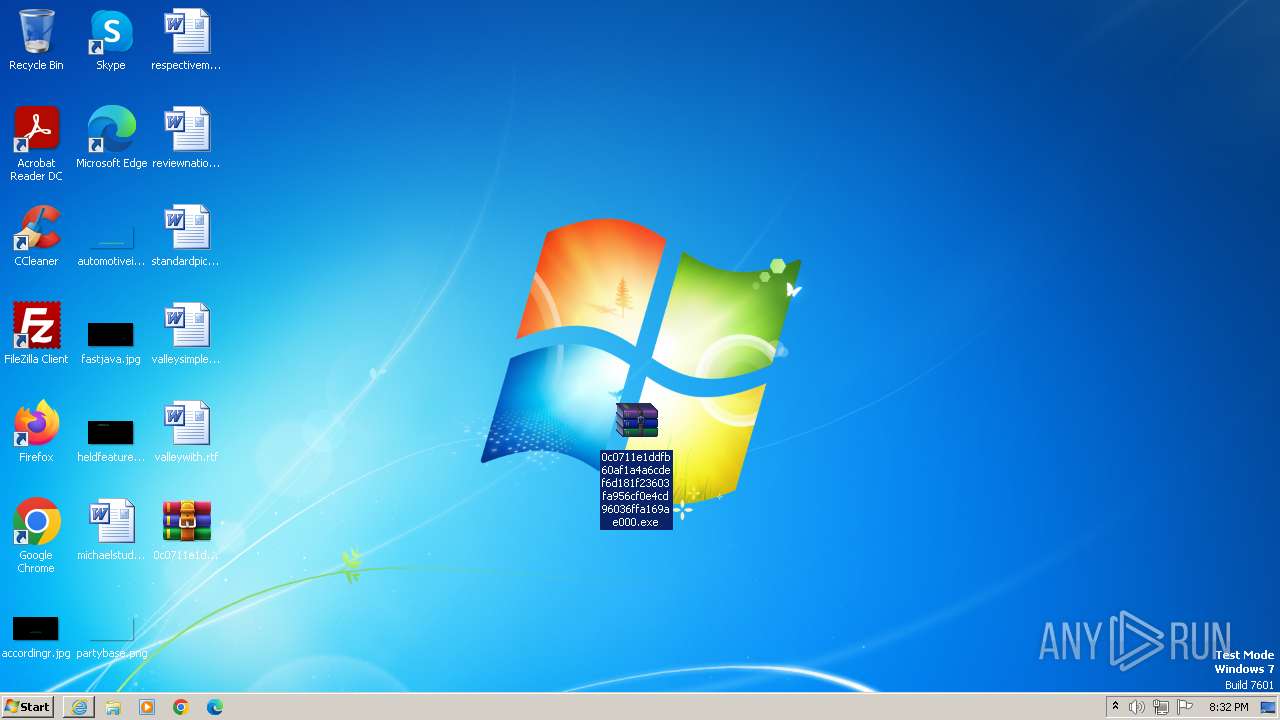Launch Microsoft Edge from taskbar

coord(215,707)
